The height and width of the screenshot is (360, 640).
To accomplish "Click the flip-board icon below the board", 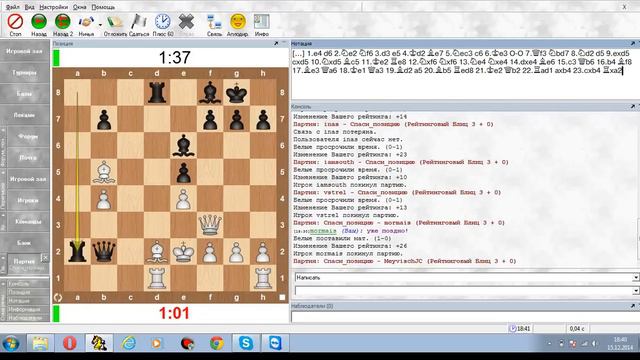I will (58, 298).
